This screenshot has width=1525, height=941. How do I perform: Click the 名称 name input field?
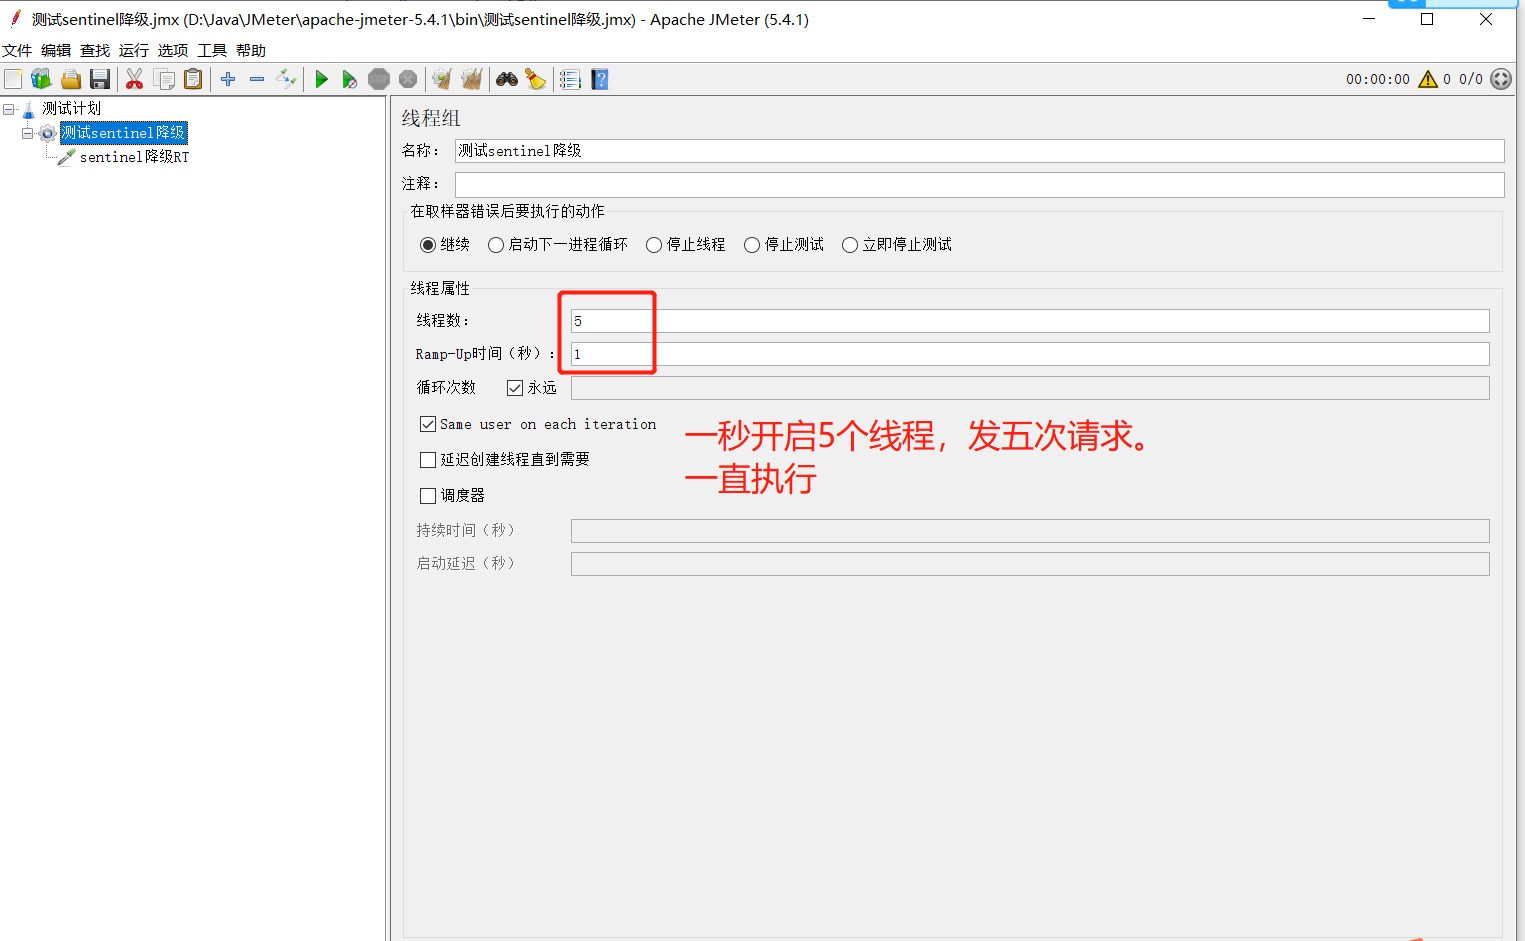point(979,151)
